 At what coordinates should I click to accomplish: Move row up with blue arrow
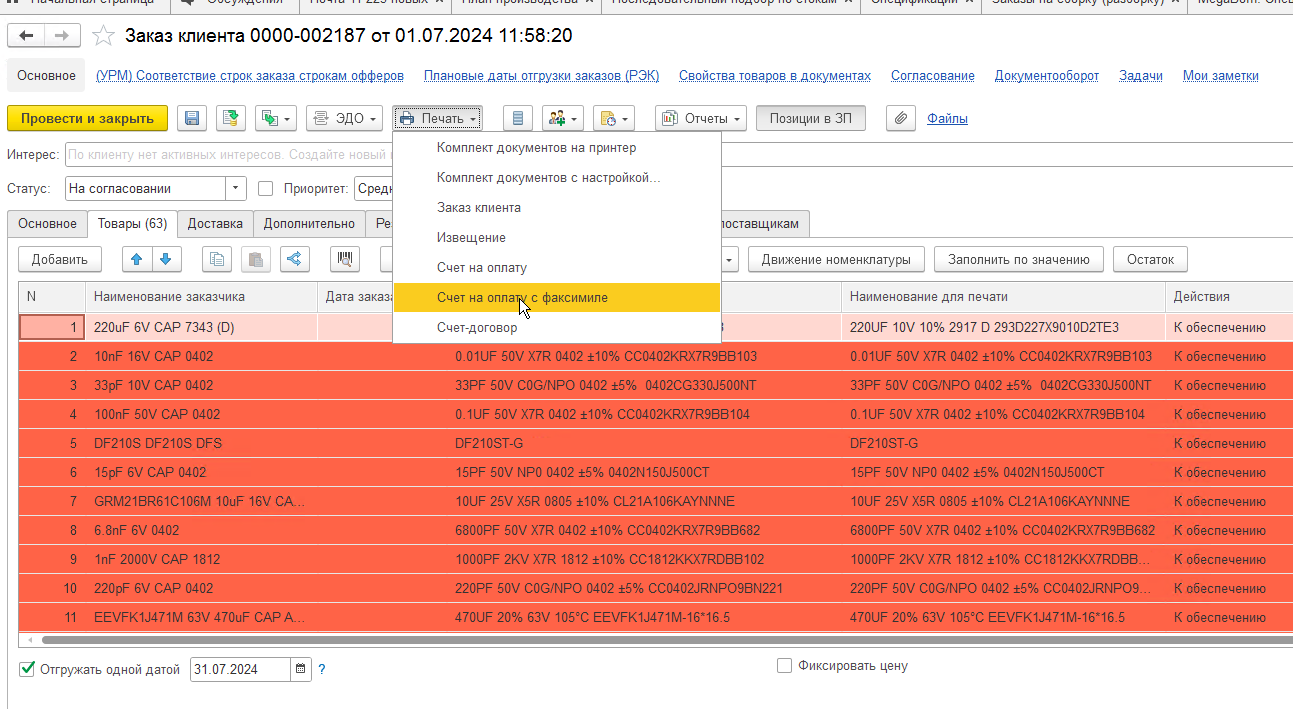coord(137,259)
